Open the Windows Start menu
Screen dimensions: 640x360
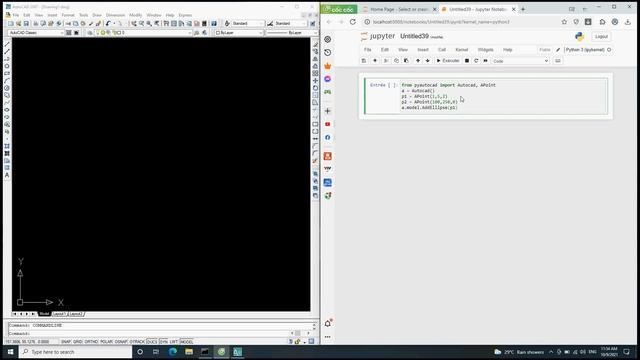(10, 352)
